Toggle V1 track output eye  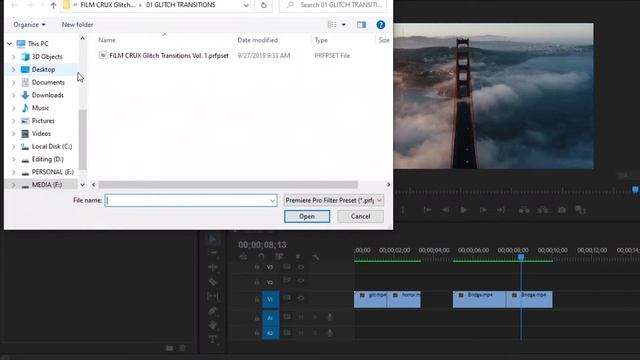click(x=301, y=298)
